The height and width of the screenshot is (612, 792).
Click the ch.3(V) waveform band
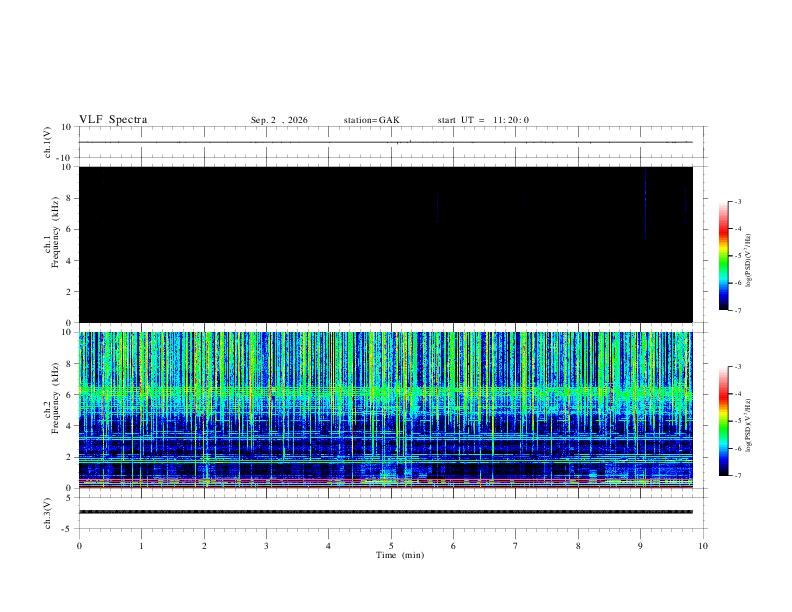(385, 512)
